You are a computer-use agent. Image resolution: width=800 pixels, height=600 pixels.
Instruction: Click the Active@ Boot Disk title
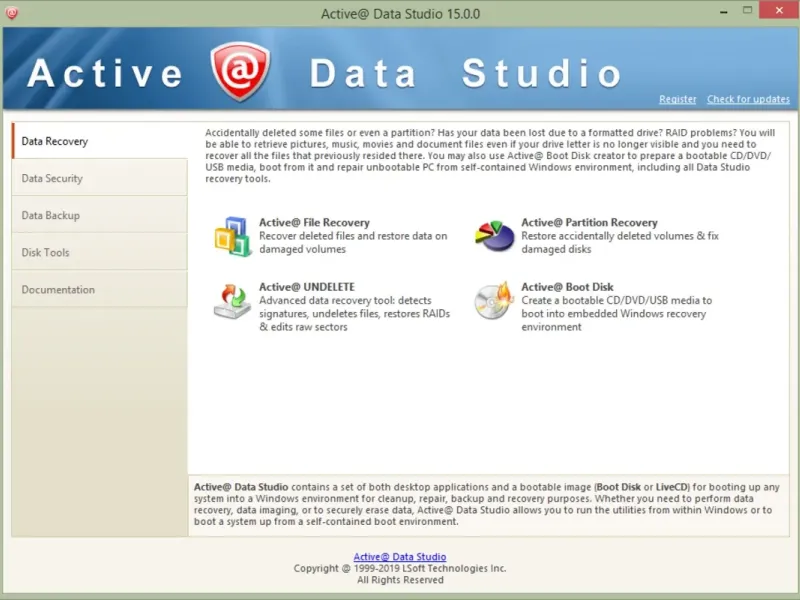click(x=567, y=287)
